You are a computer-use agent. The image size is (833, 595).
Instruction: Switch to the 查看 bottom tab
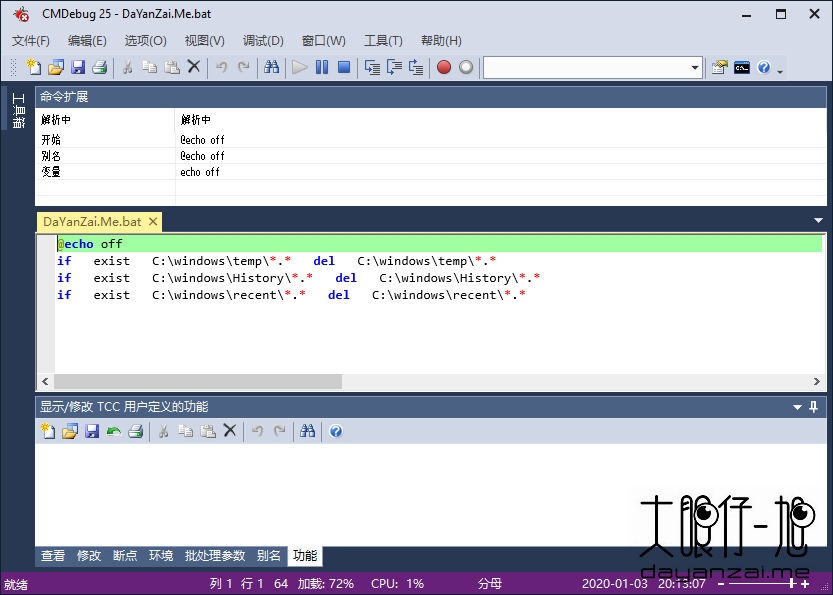point(53,556)
